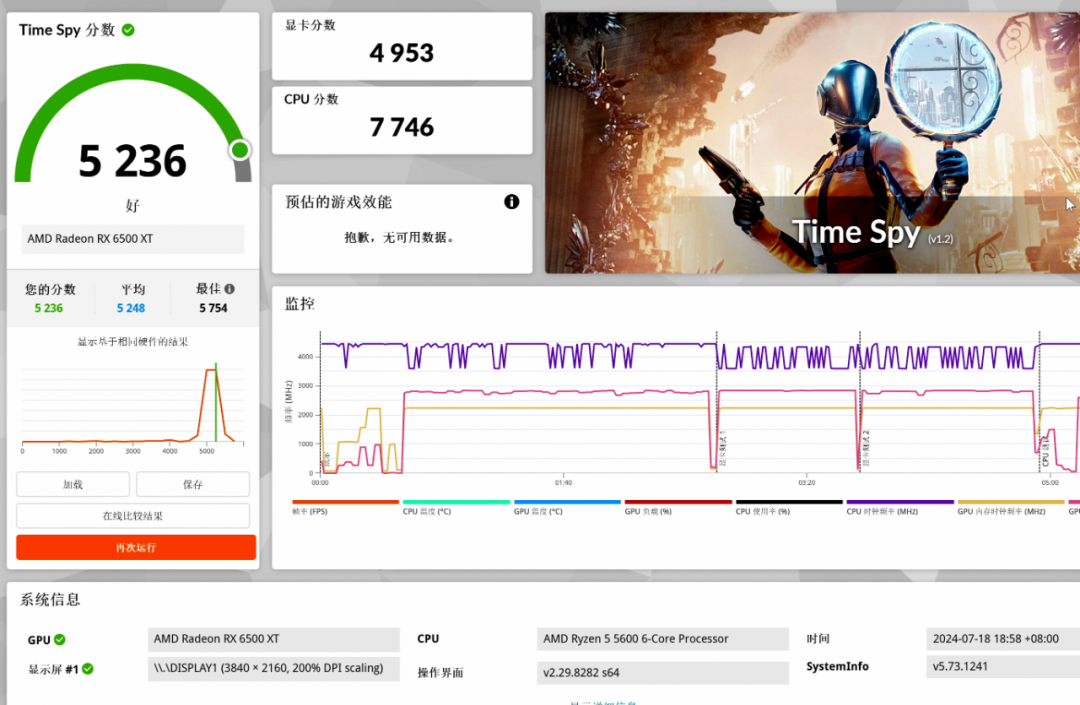
Task: Click the AMD Radeon RX 6500 XT field under the gauge
Action: pyautogui.click(x=133, y=239)
